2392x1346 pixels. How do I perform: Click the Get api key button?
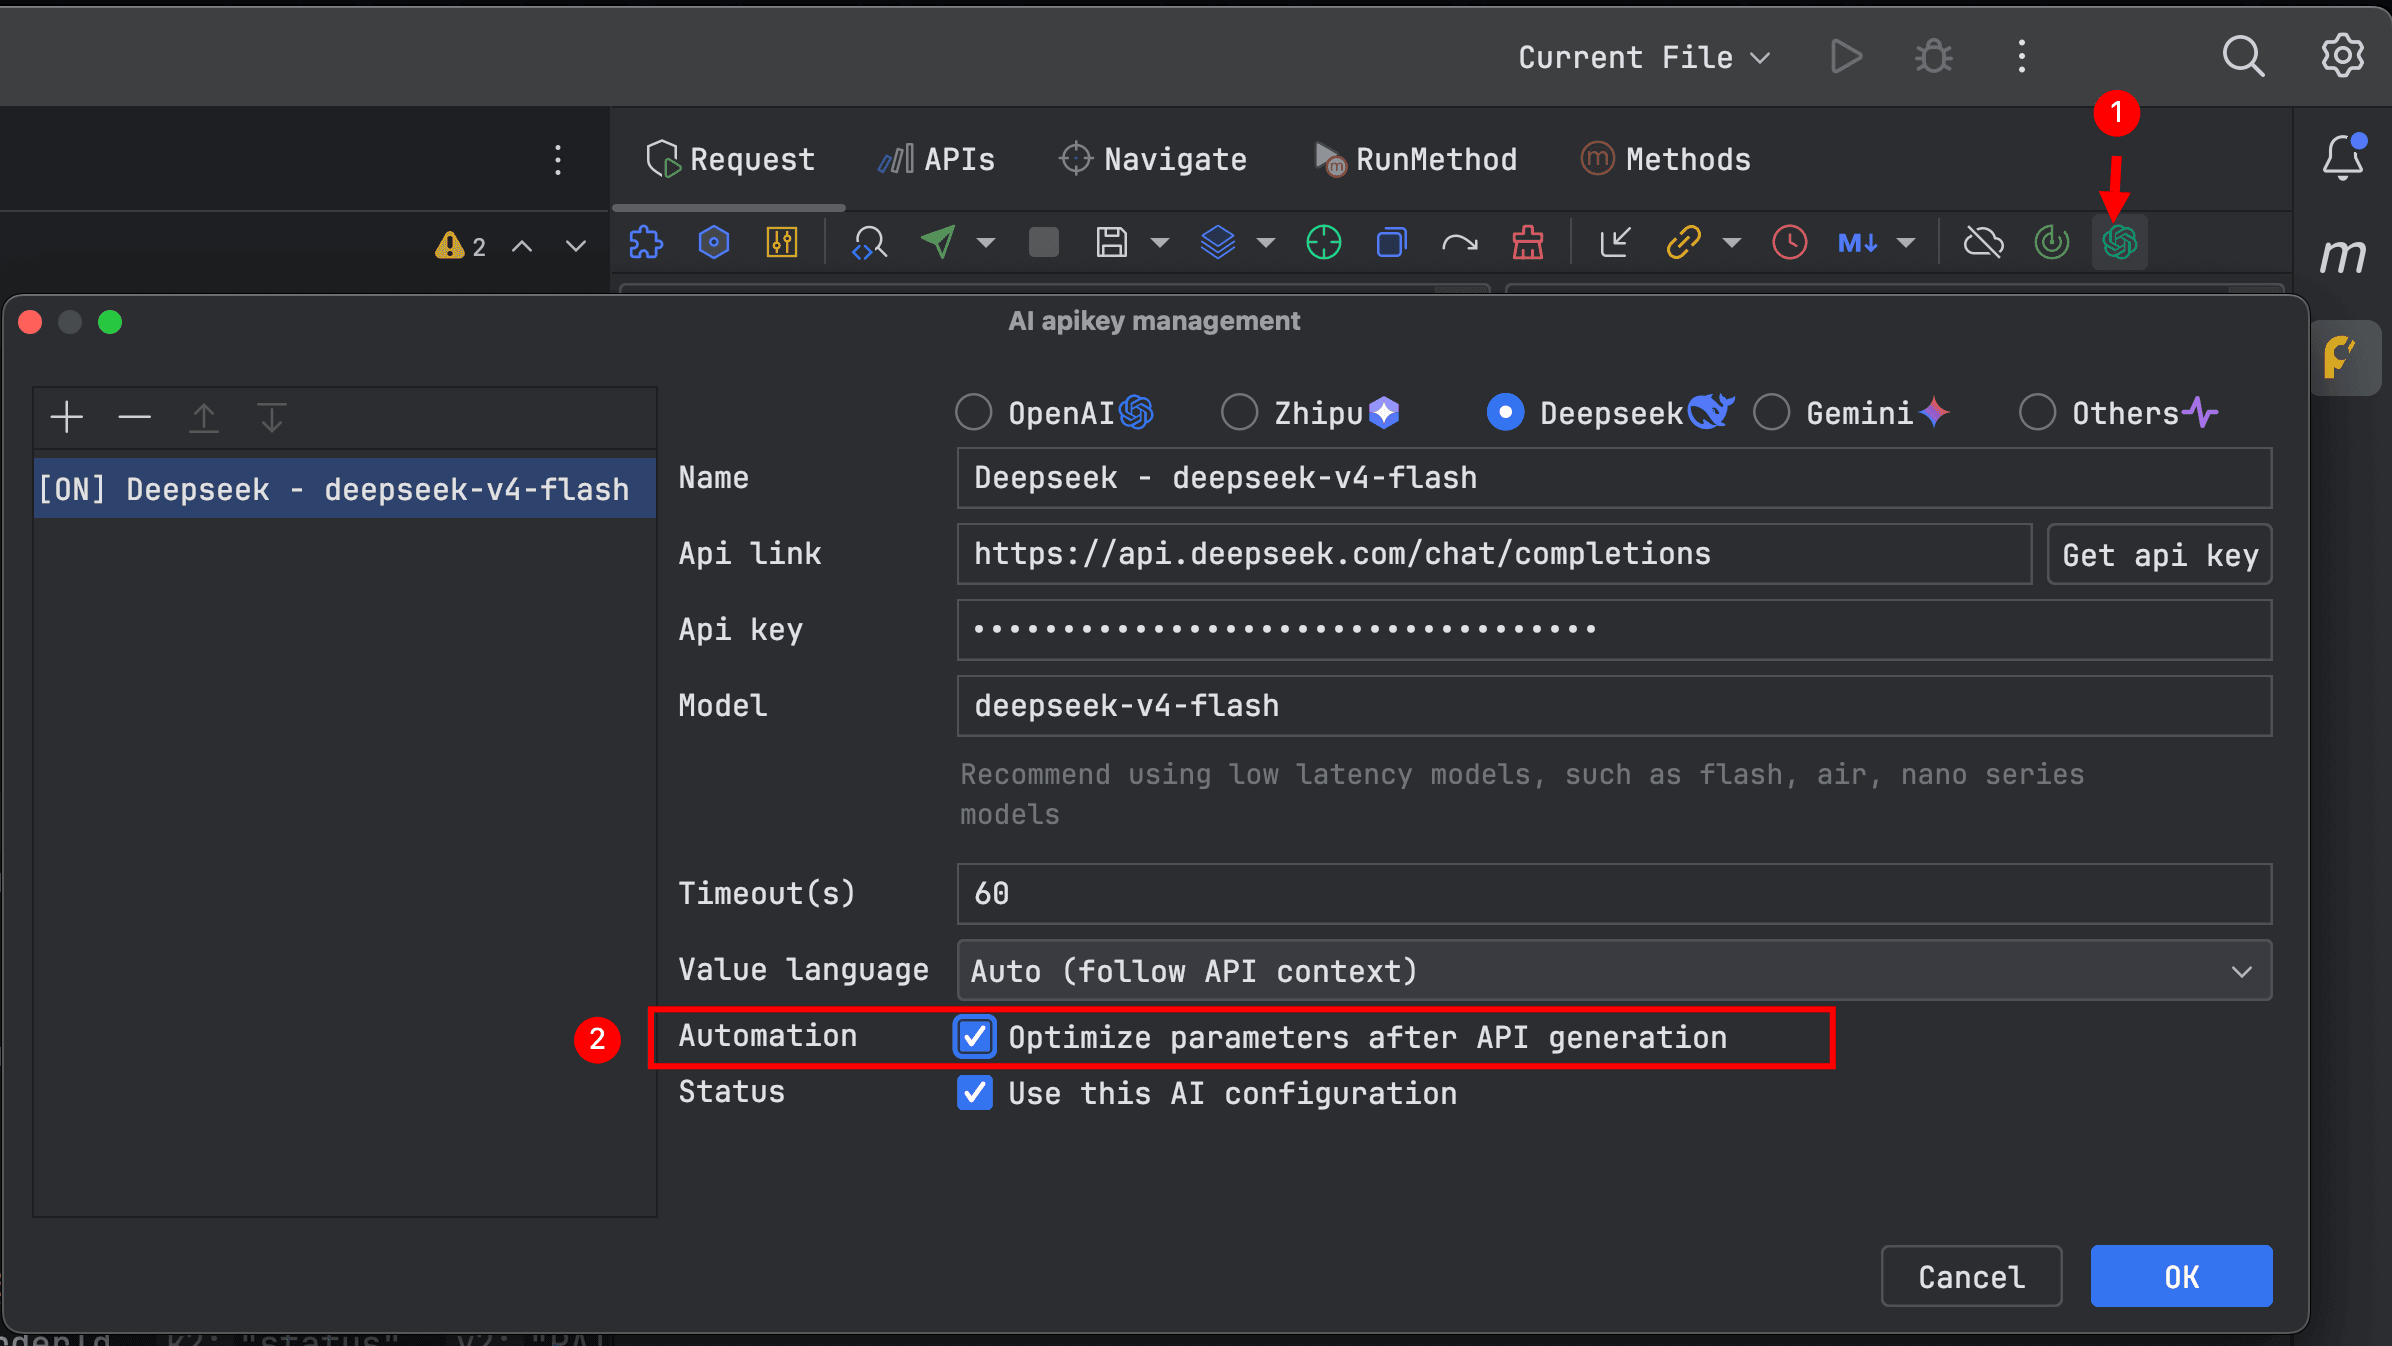tap(2159, 555)
